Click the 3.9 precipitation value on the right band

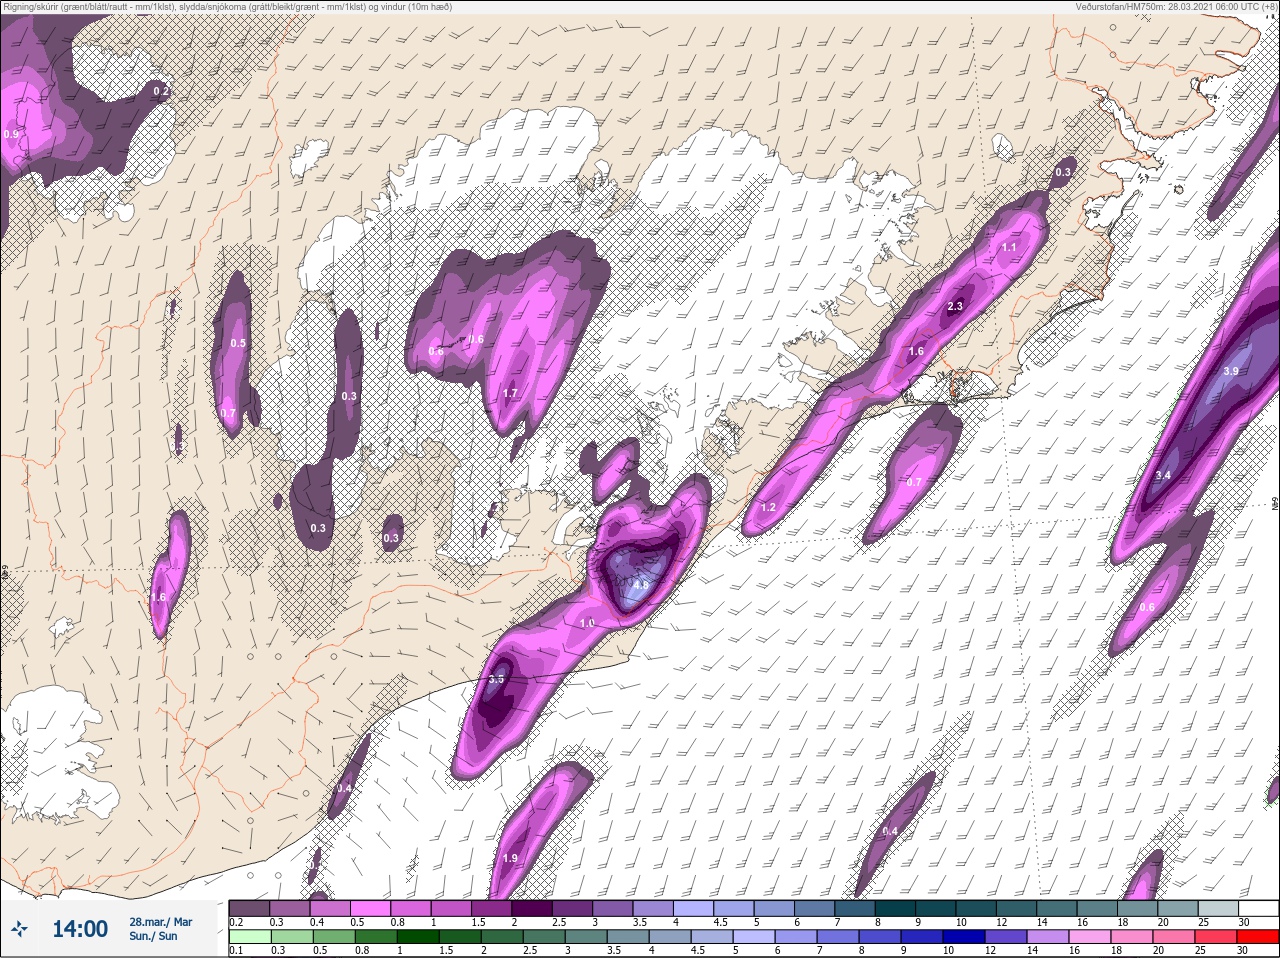(1231, 371)
